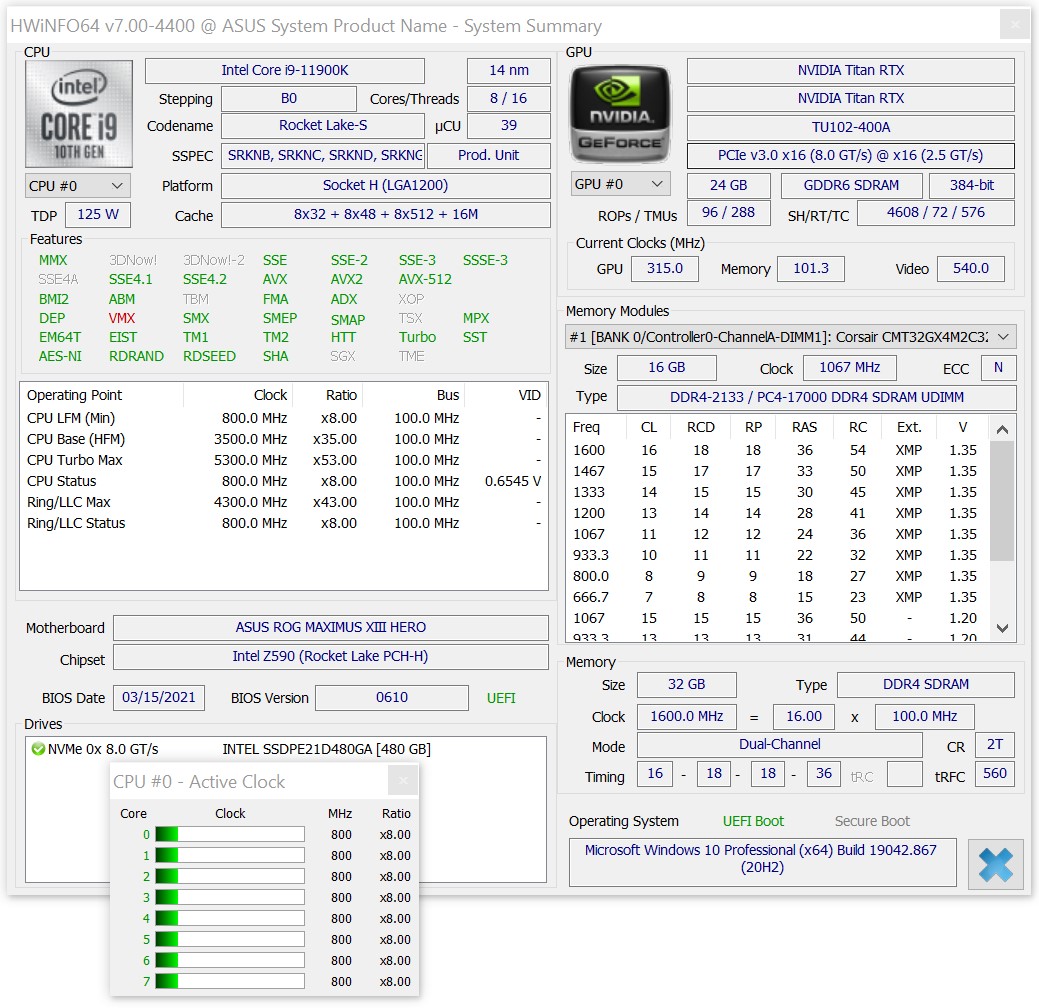Open the GPU #0 selector dropdown

(620, 184)
